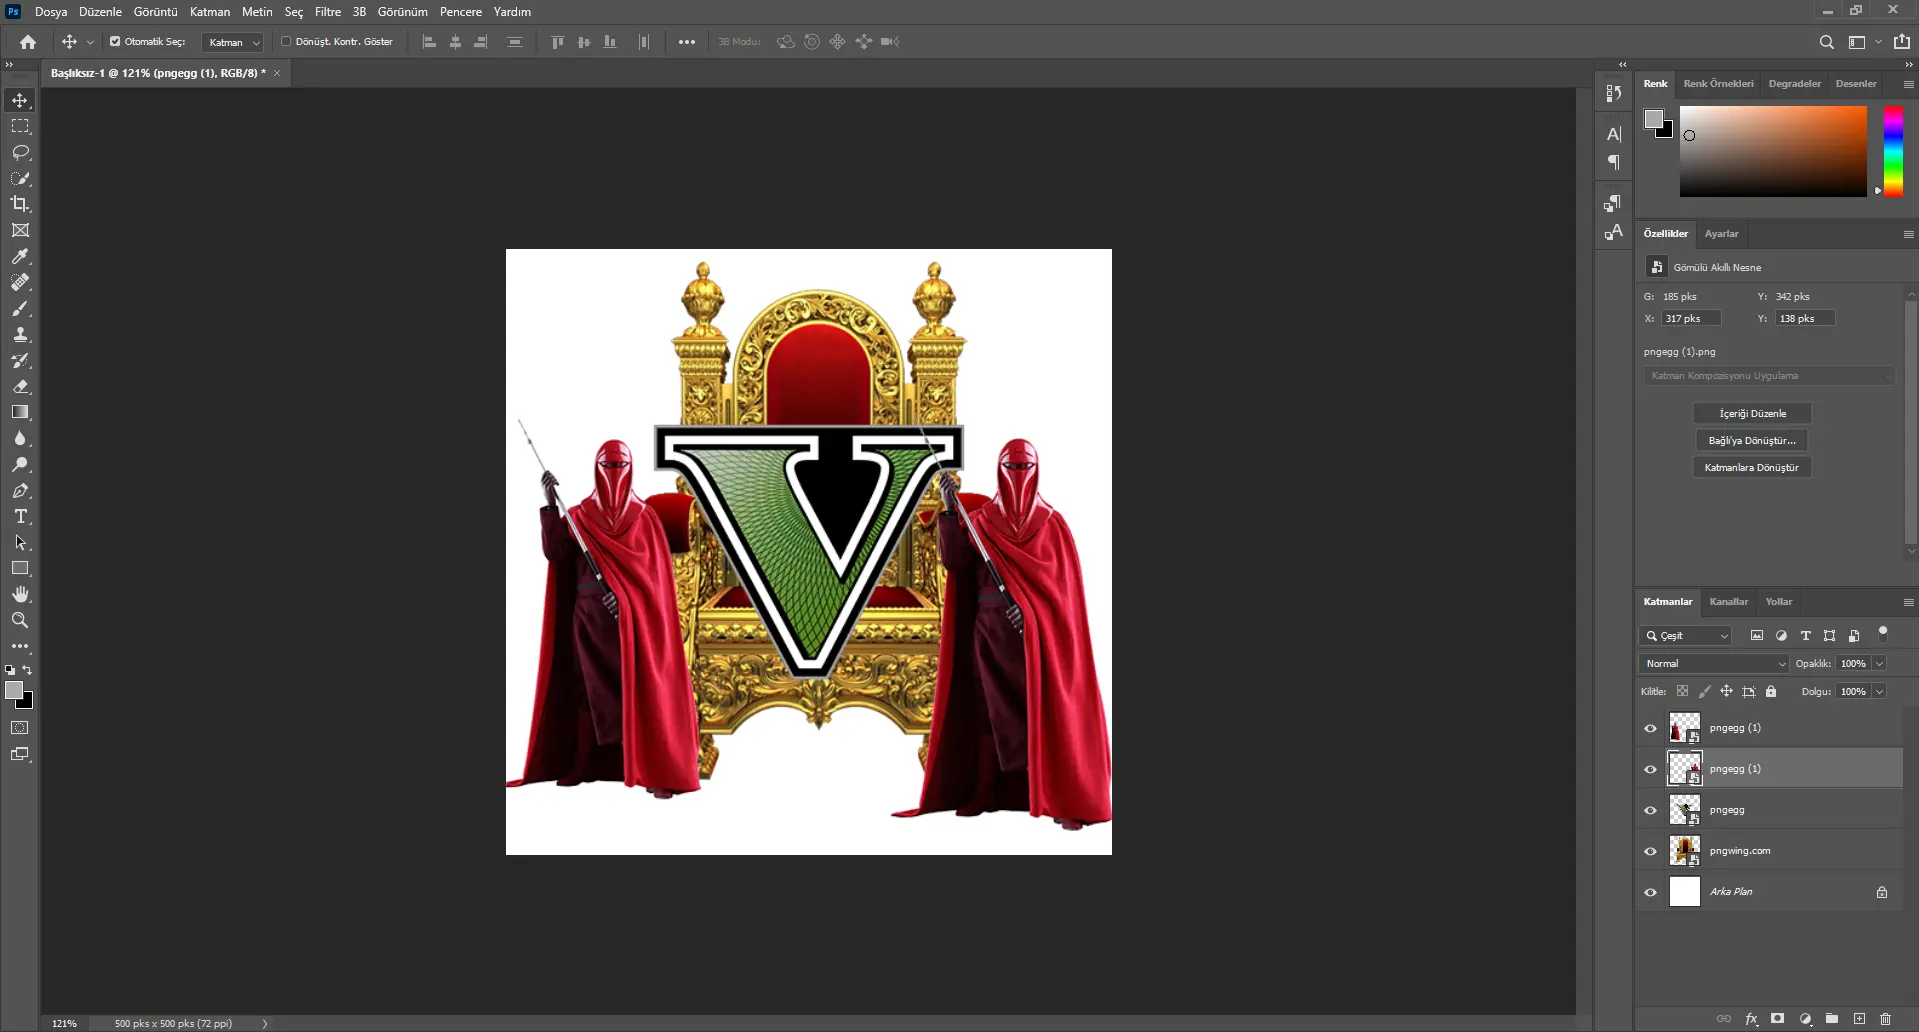Select the Zoom tool

coord(20,620)
